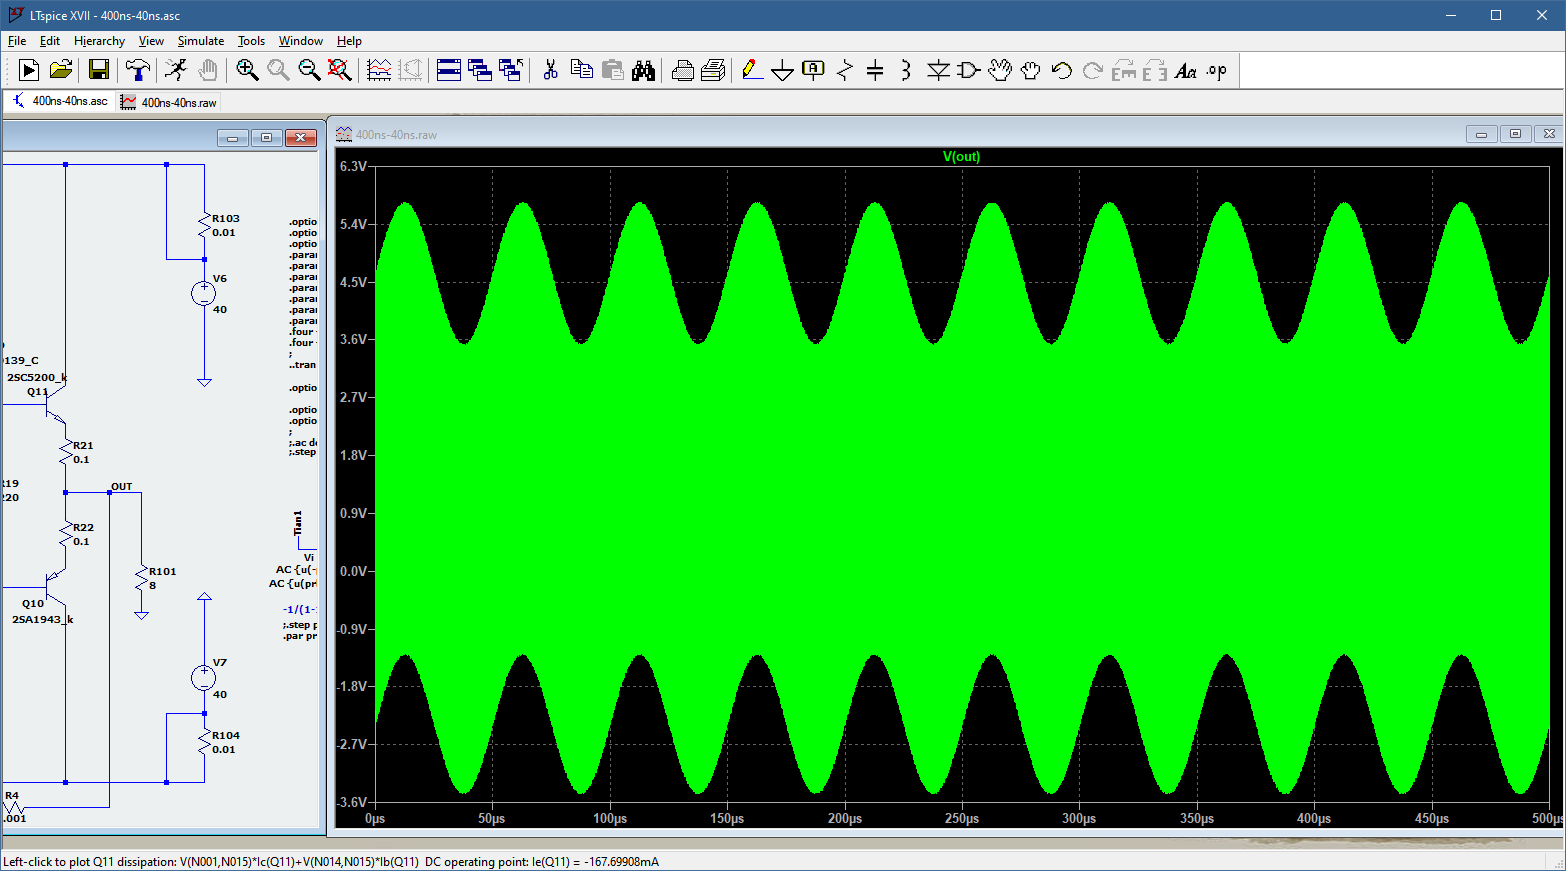Select the Cut scissors tool

point(550,70)
